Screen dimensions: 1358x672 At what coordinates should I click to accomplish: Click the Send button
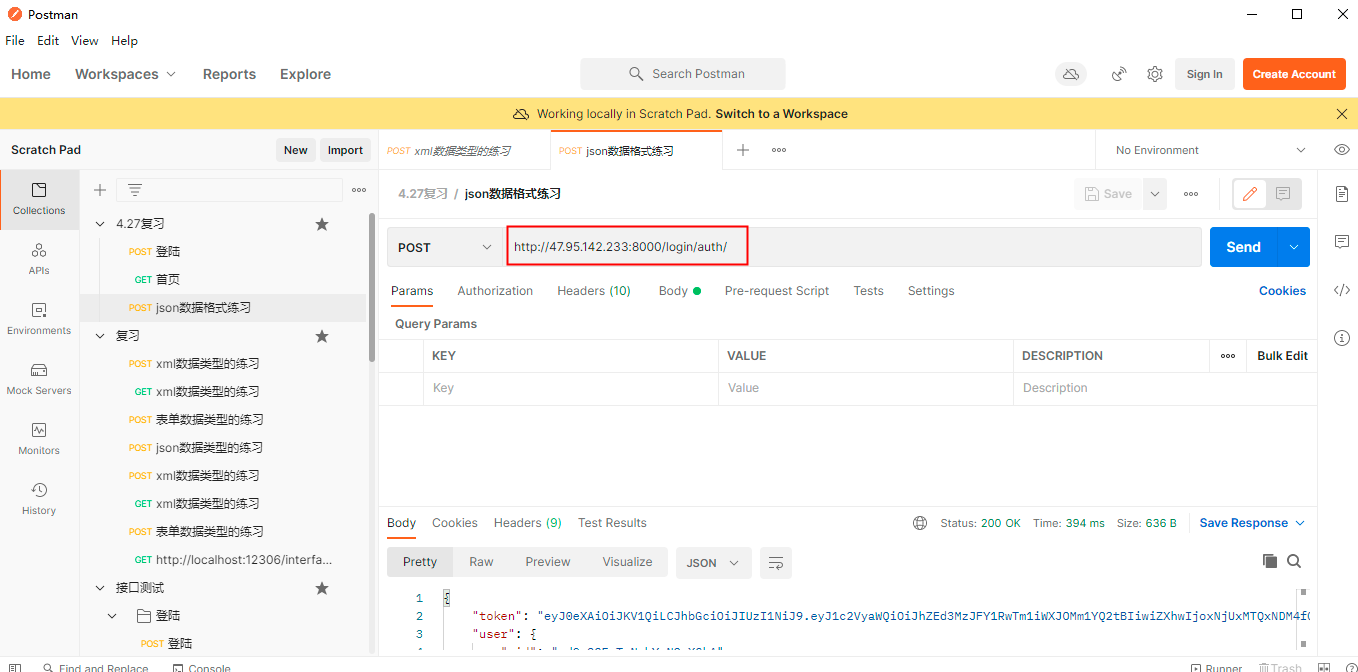click(1244, 247)
